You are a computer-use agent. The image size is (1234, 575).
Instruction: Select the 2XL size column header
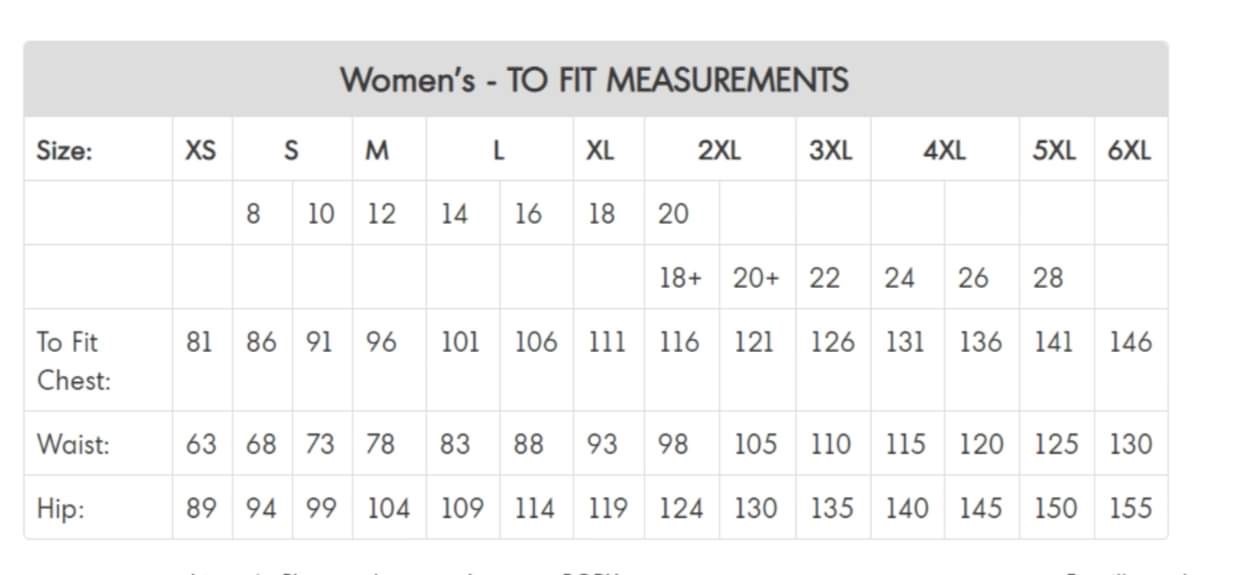pyautogui.click(x=719, y=151)
